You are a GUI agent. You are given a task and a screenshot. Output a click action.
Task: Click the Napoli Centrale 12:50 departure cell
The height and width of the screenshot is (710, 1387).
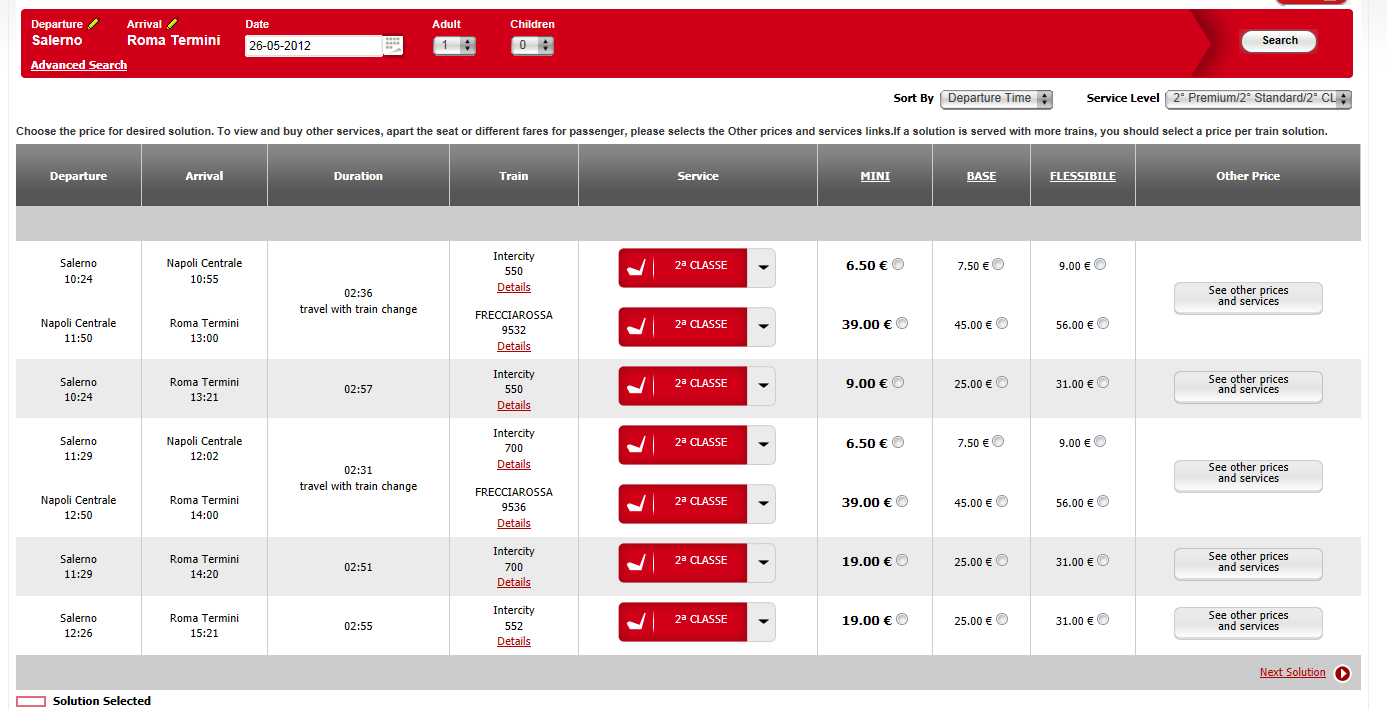78,508
